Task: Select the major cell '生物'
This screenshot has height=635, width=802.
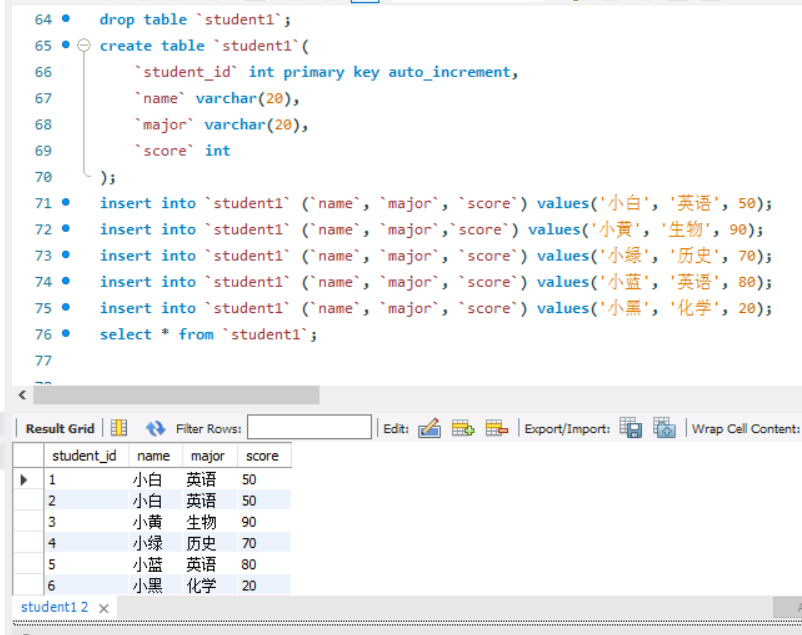Action: click(x=210, y=522)
